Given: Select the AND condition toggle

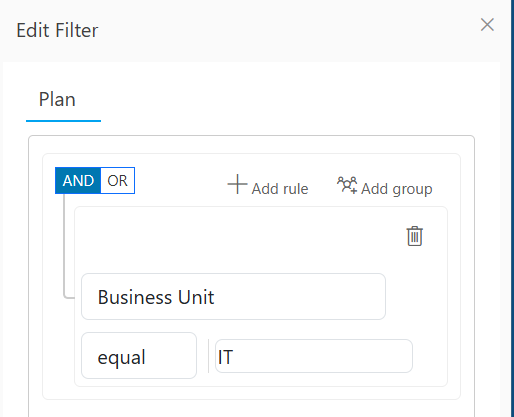Looking at the screenshot, I should [x=78, y=181].
